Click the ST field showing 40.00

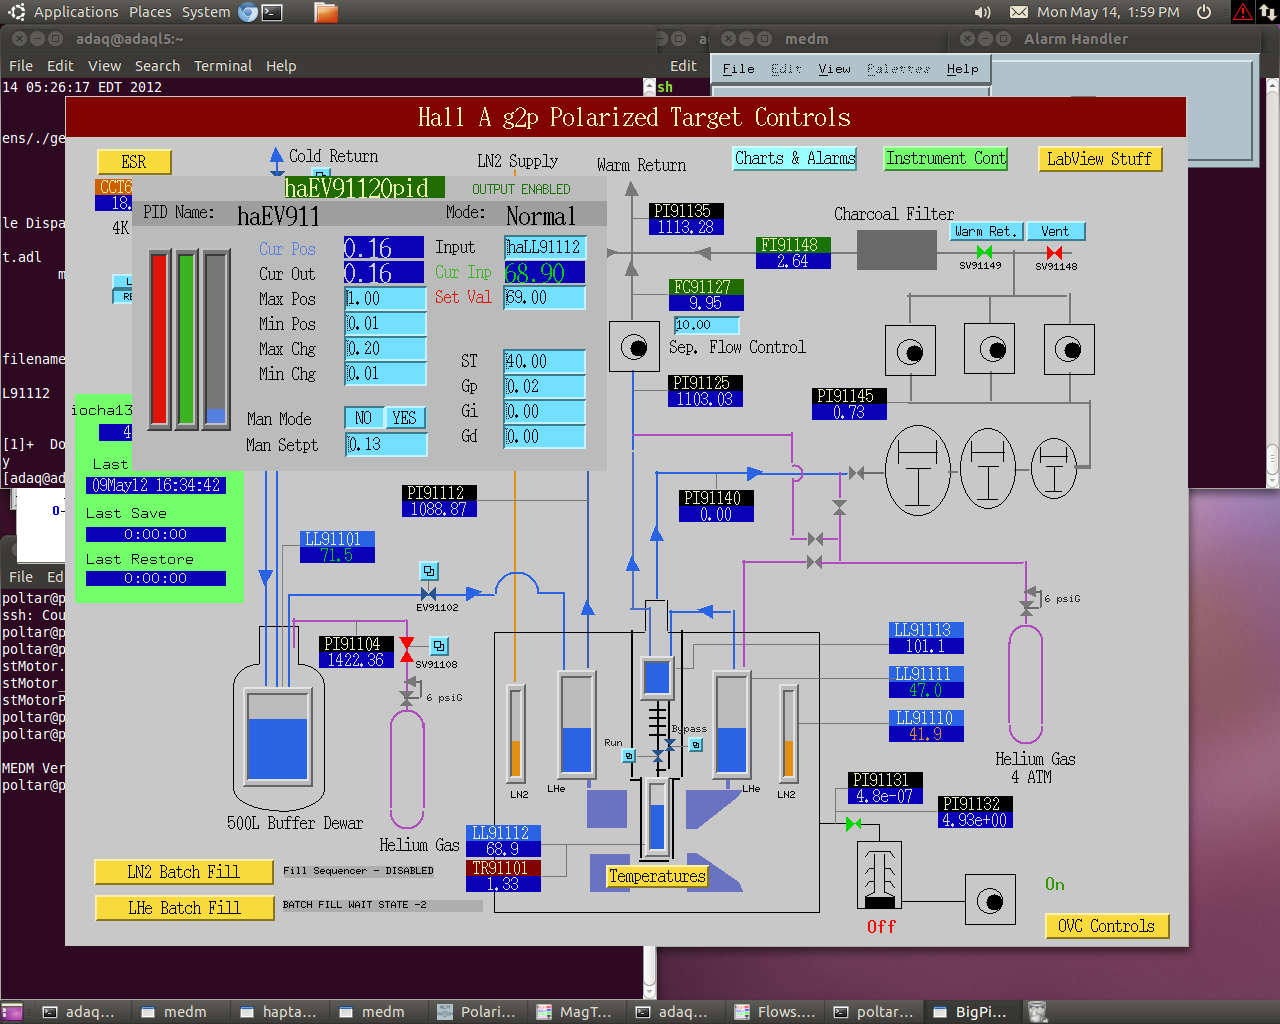[544, 361]
